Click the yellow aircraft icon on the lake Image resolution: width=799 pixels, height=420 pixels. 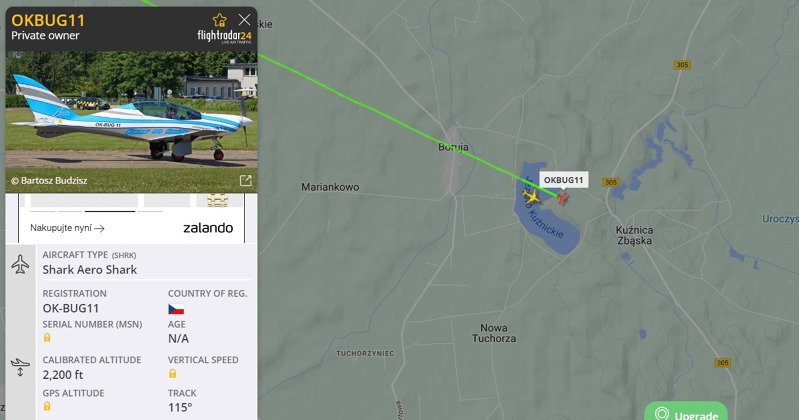point(531,196)
